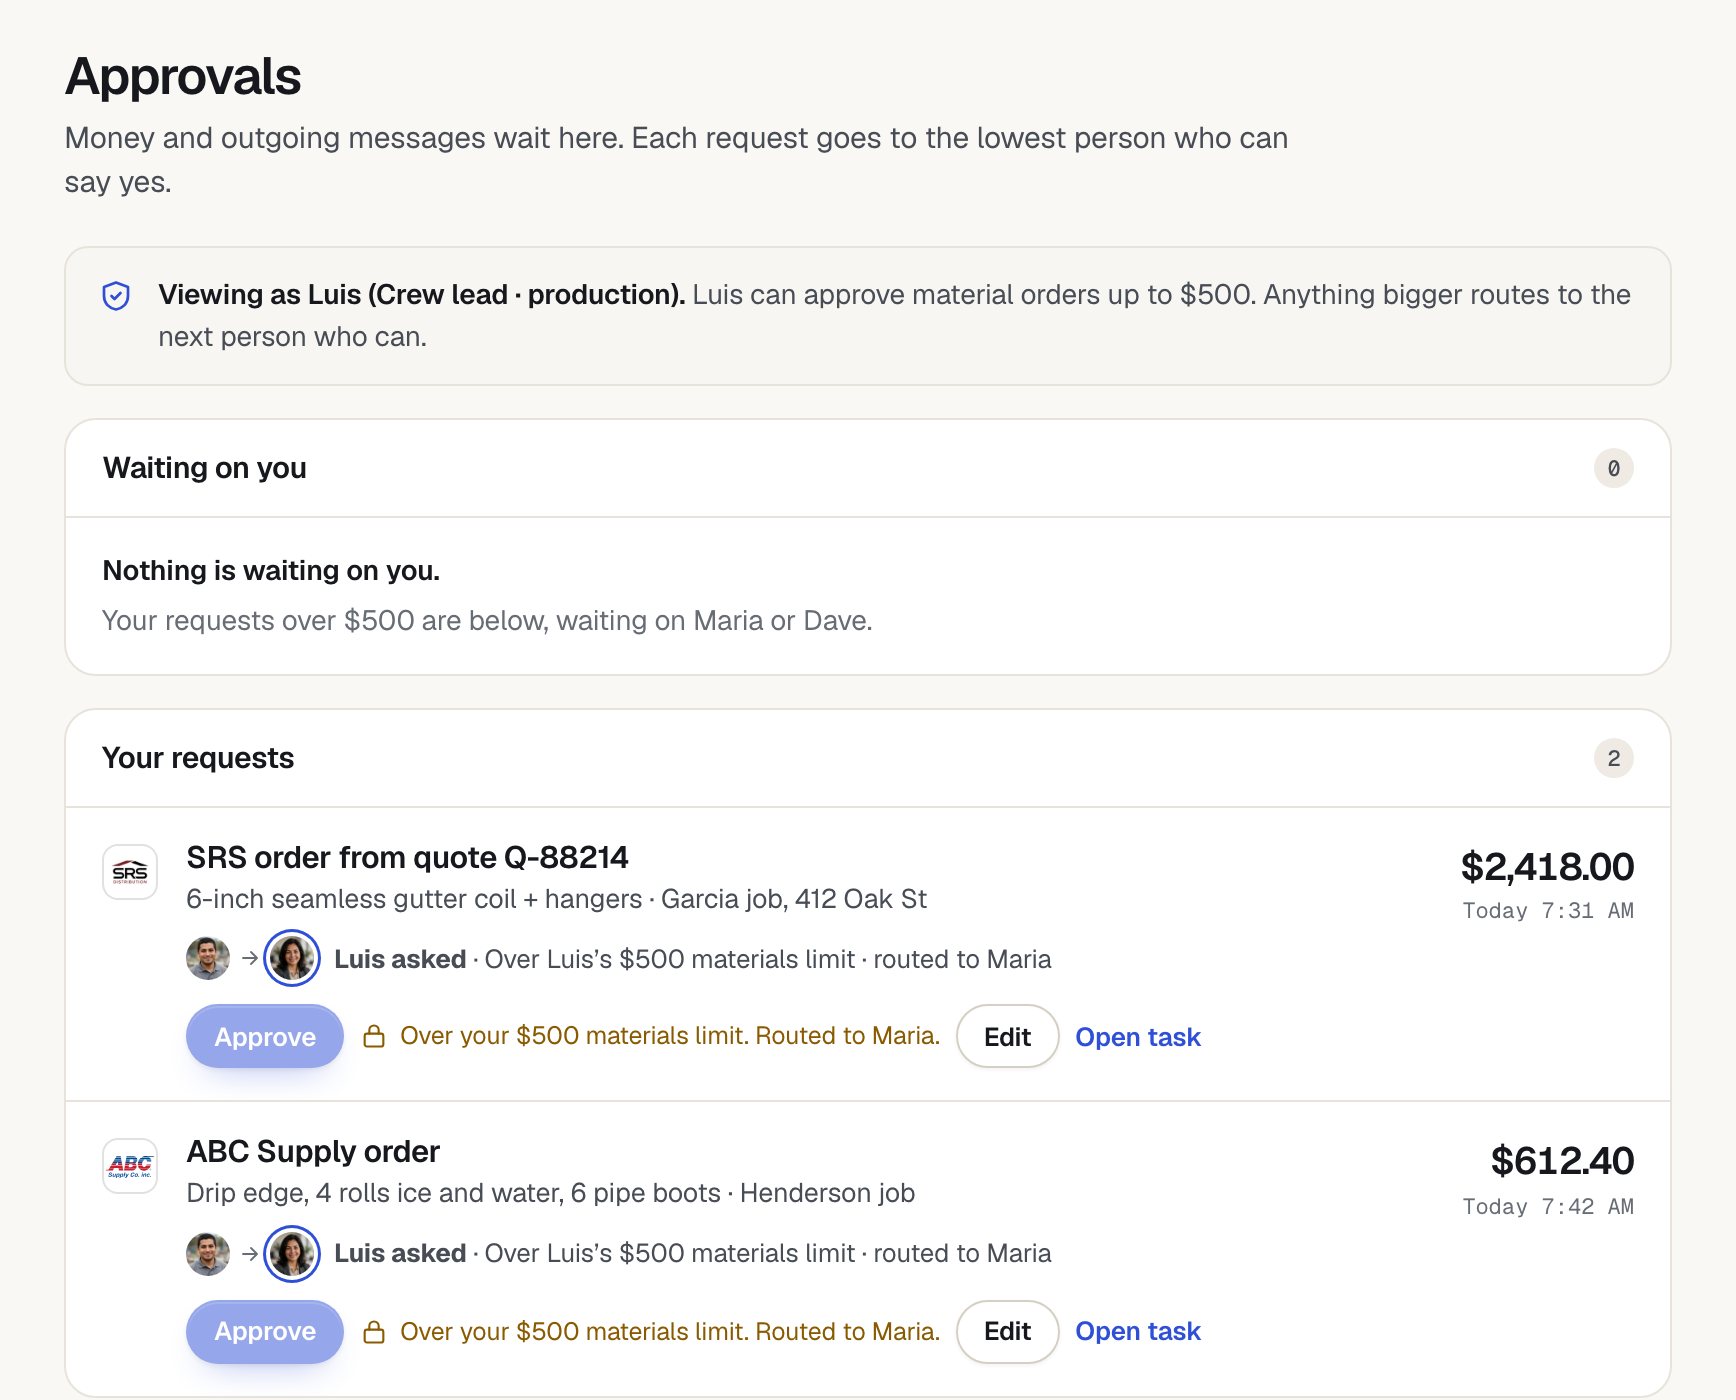Select the SRS order from quote Q-88214 title

[407, 858]
